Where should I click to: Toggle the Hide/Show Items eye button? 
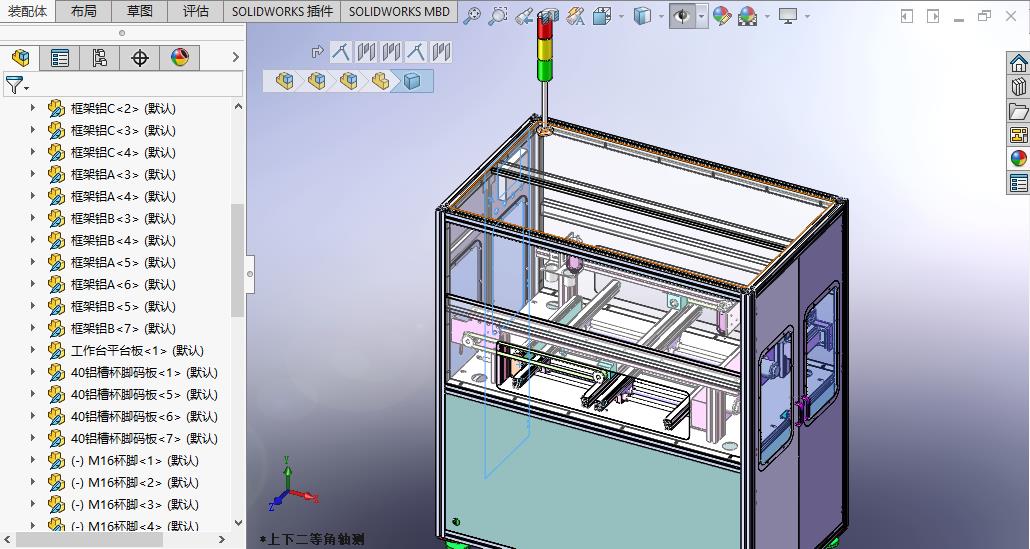tap(682, 16)
